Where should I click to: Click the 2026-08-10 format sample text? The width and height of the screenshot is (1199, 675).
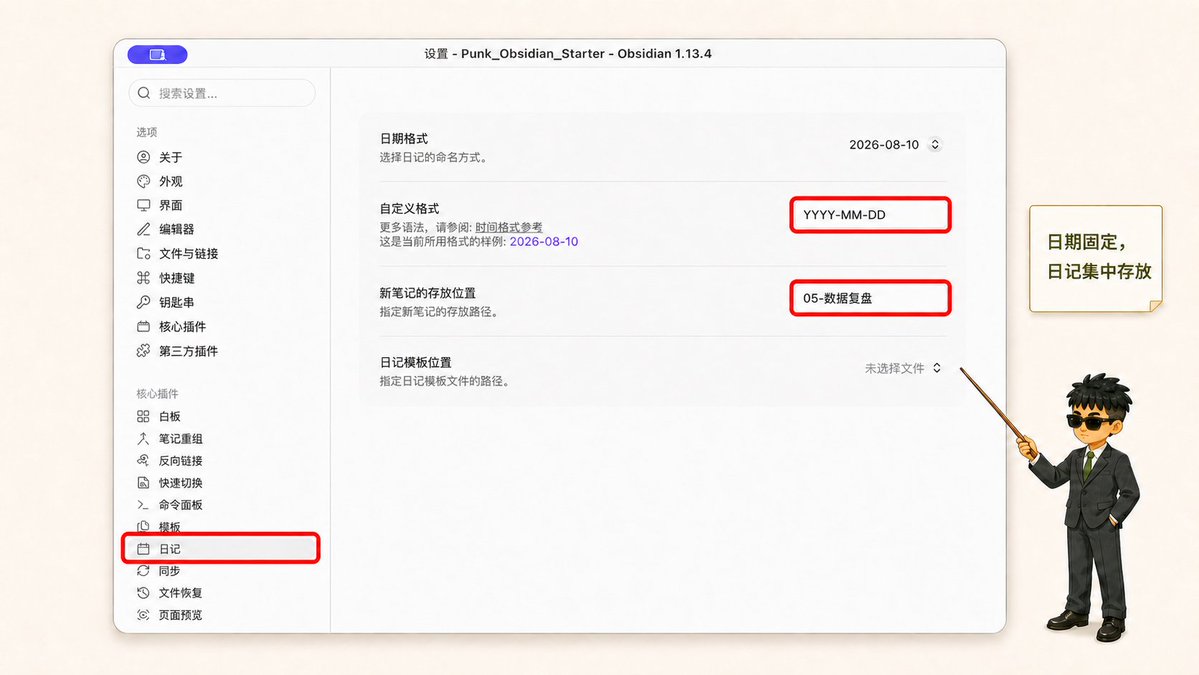pyautogui.click(x=544, y=242)
